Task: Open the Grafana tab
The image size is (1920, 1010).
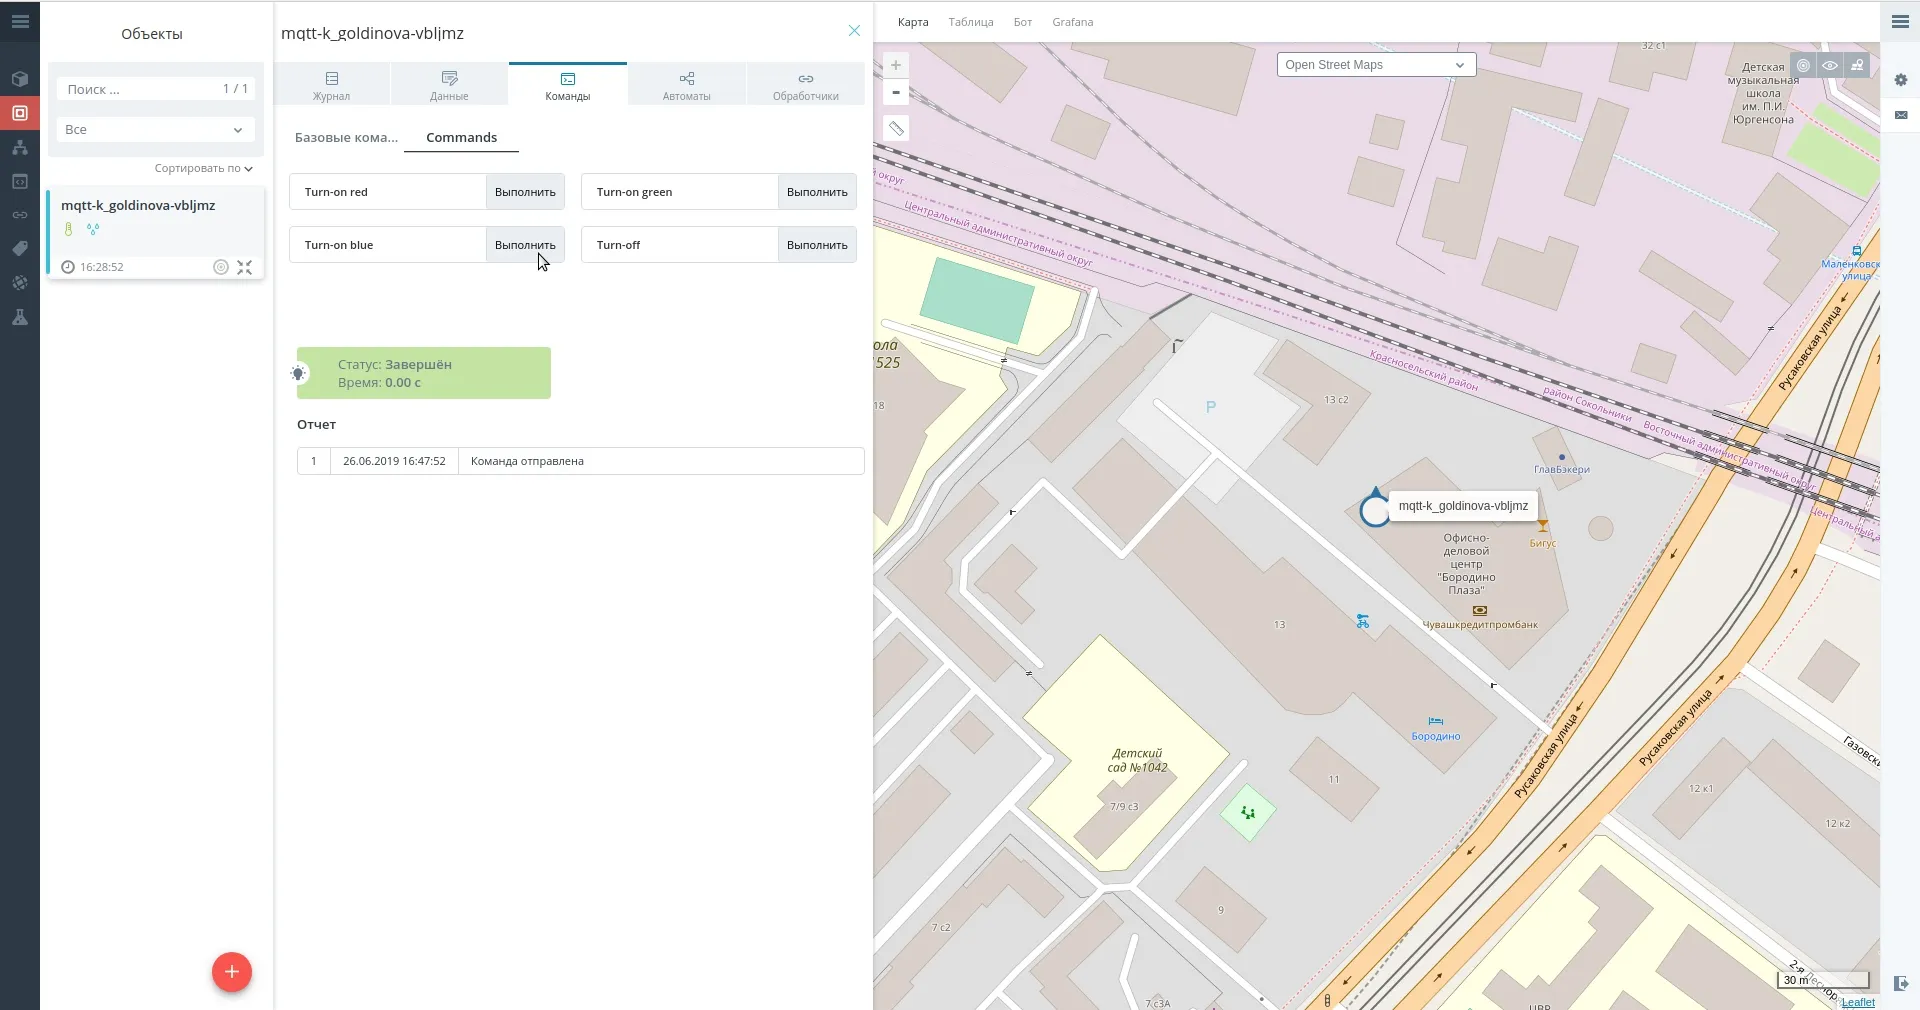Action: 1072,22
